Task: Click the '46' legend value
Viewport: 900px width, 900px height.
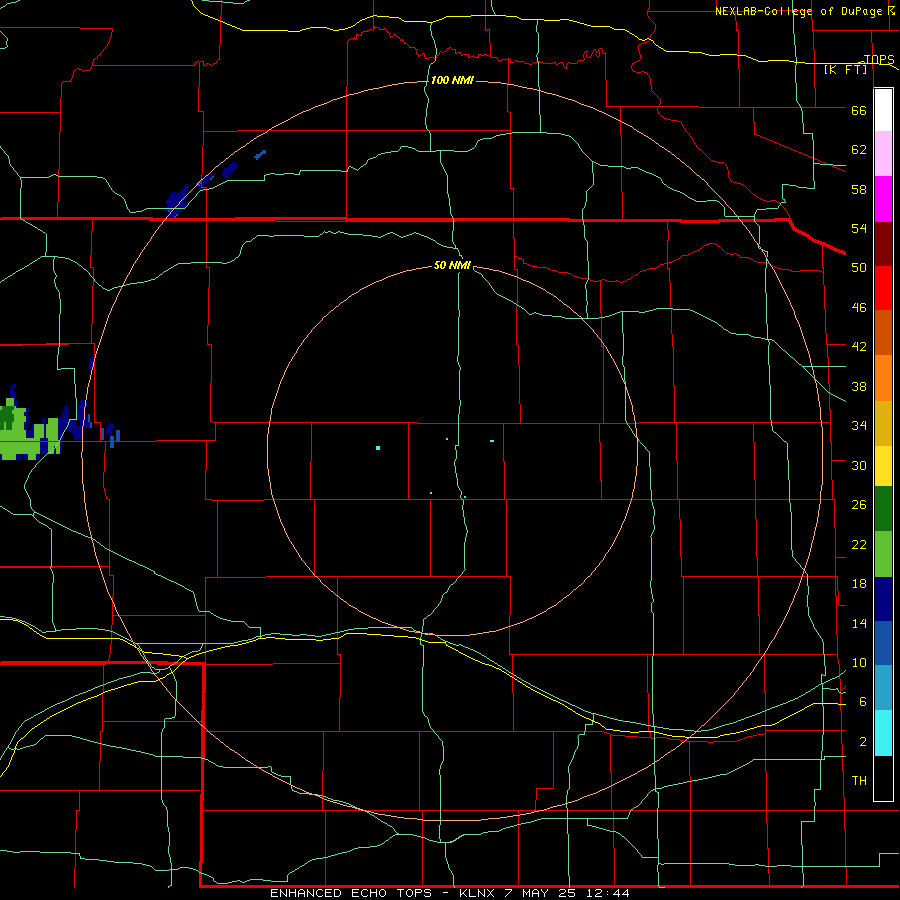Action: click(859, 307)
